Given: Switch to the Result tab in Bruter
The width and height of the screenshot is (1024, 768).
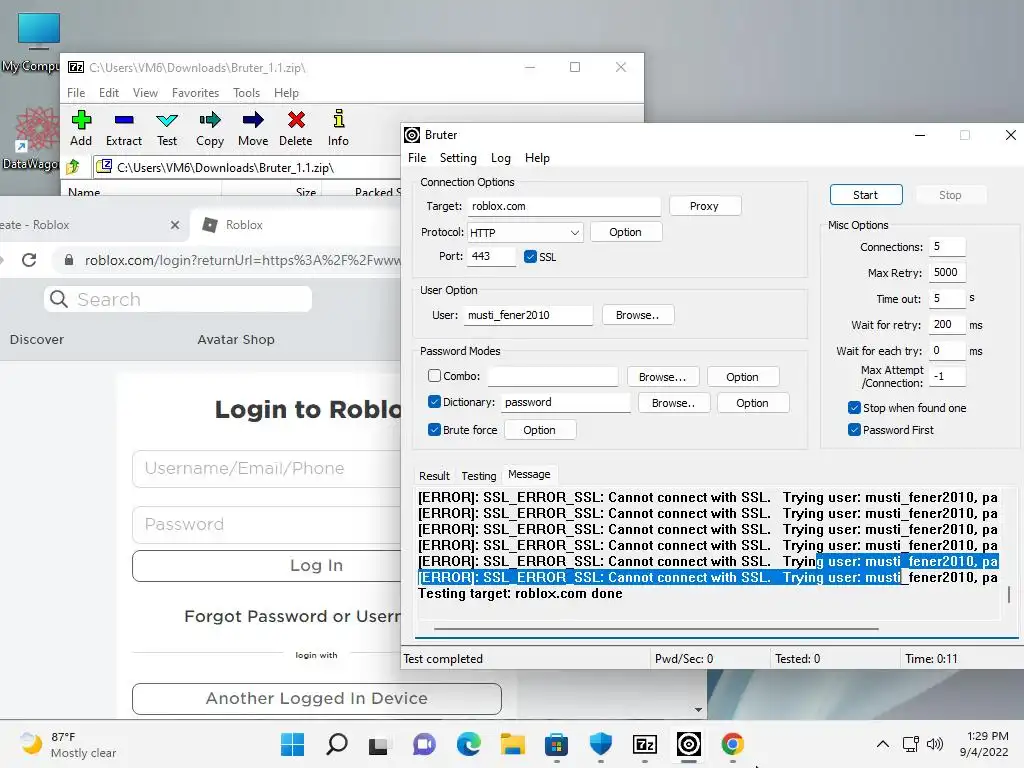Looking at the screenshot, I should tap(434, 476).
